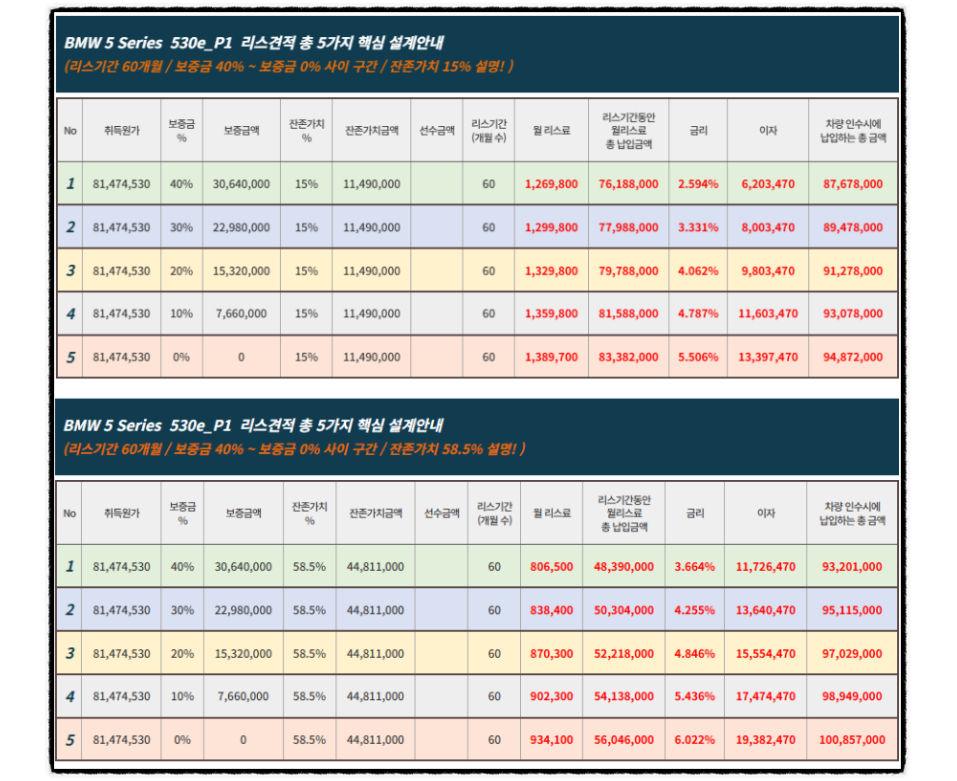
Task: Click the 이자 header in lower table
Action: point(766,513)
